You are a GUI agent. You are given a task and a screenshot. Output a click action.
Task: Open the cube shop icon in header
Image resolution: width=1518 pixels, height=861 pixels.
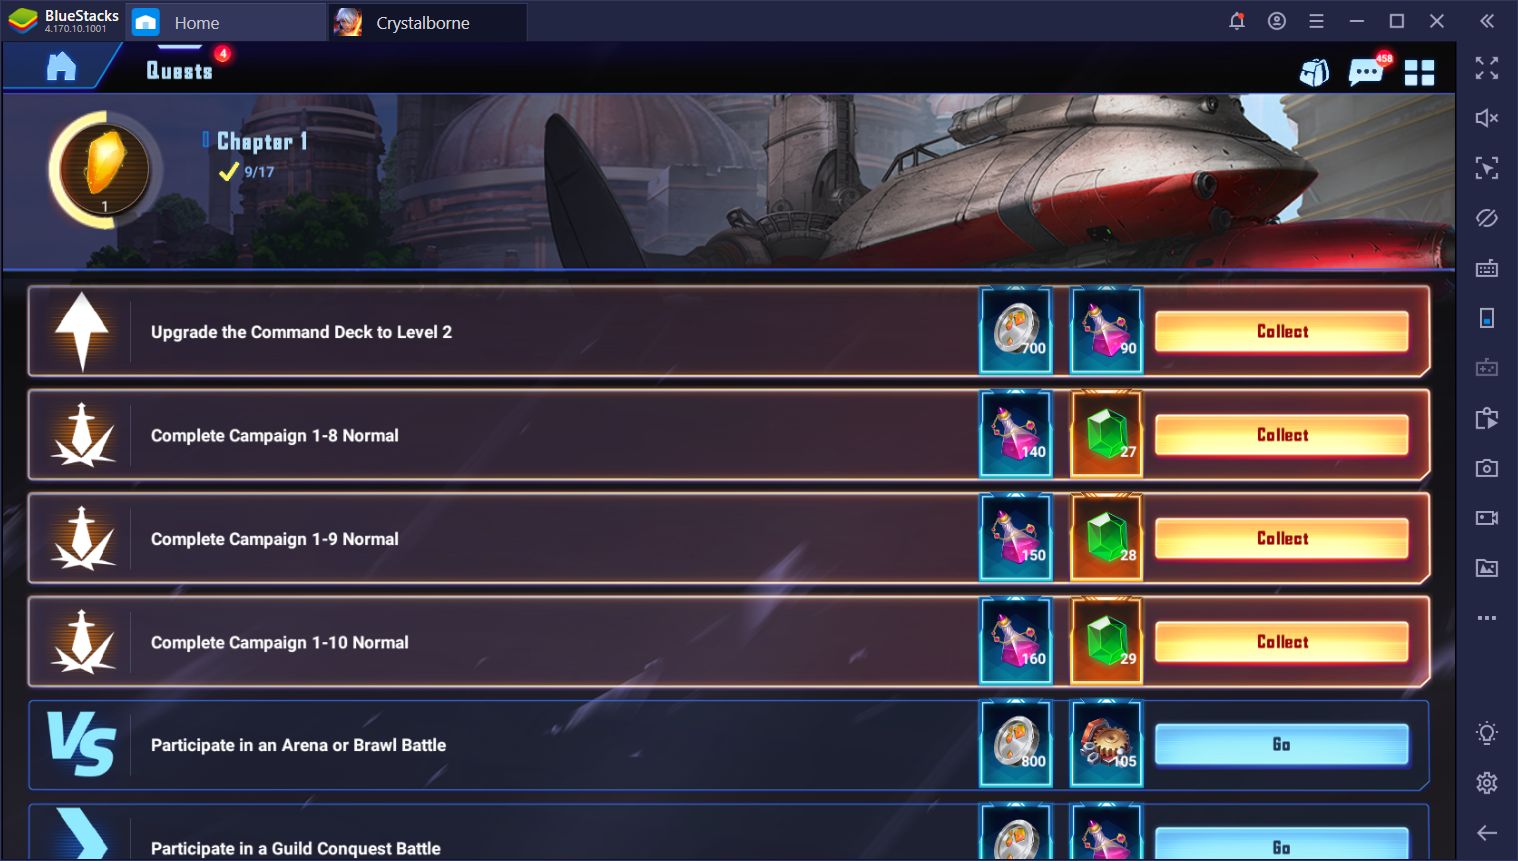click(1314, 72)
